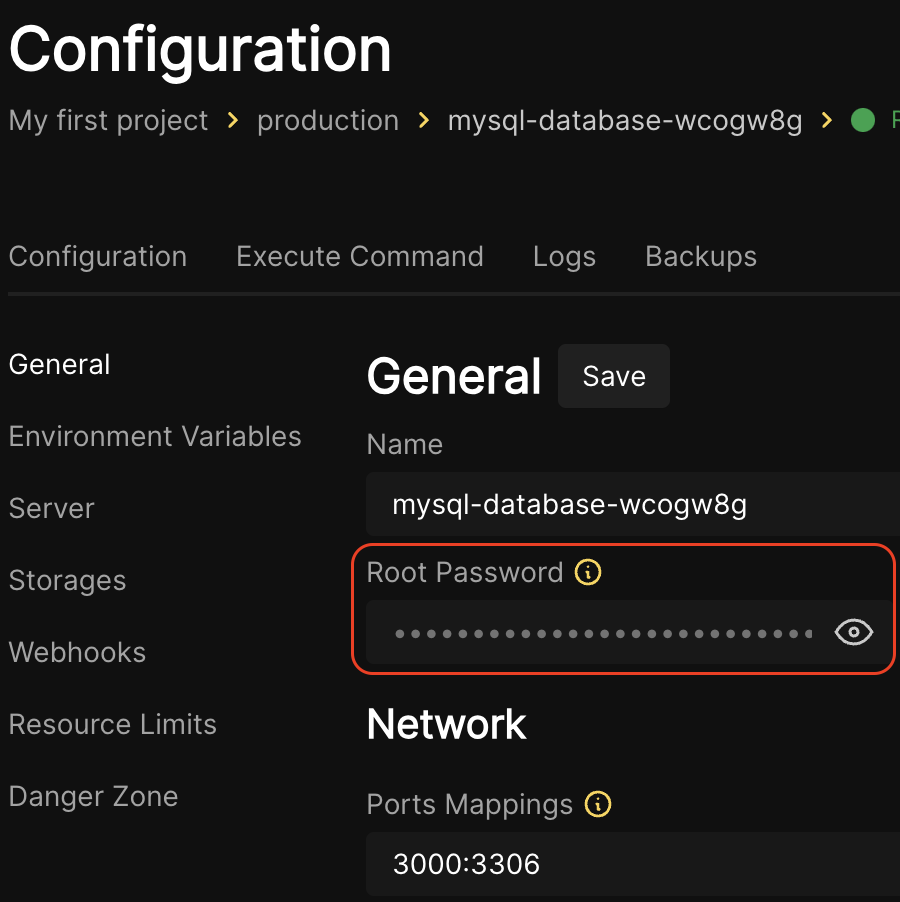900x902 pixels.
Task: Go to the Backups tab
Action: [x=701, y=256]
